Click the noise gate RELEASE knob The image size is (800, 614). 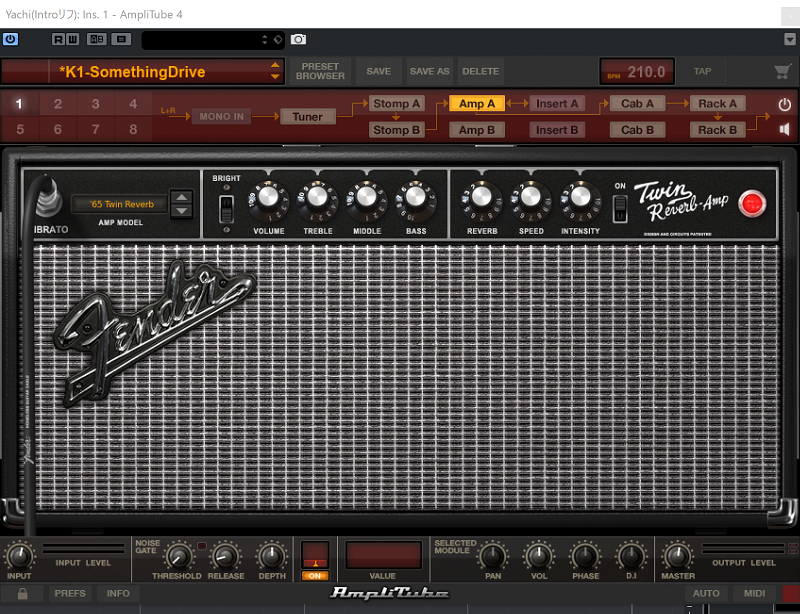coord(226,557)
